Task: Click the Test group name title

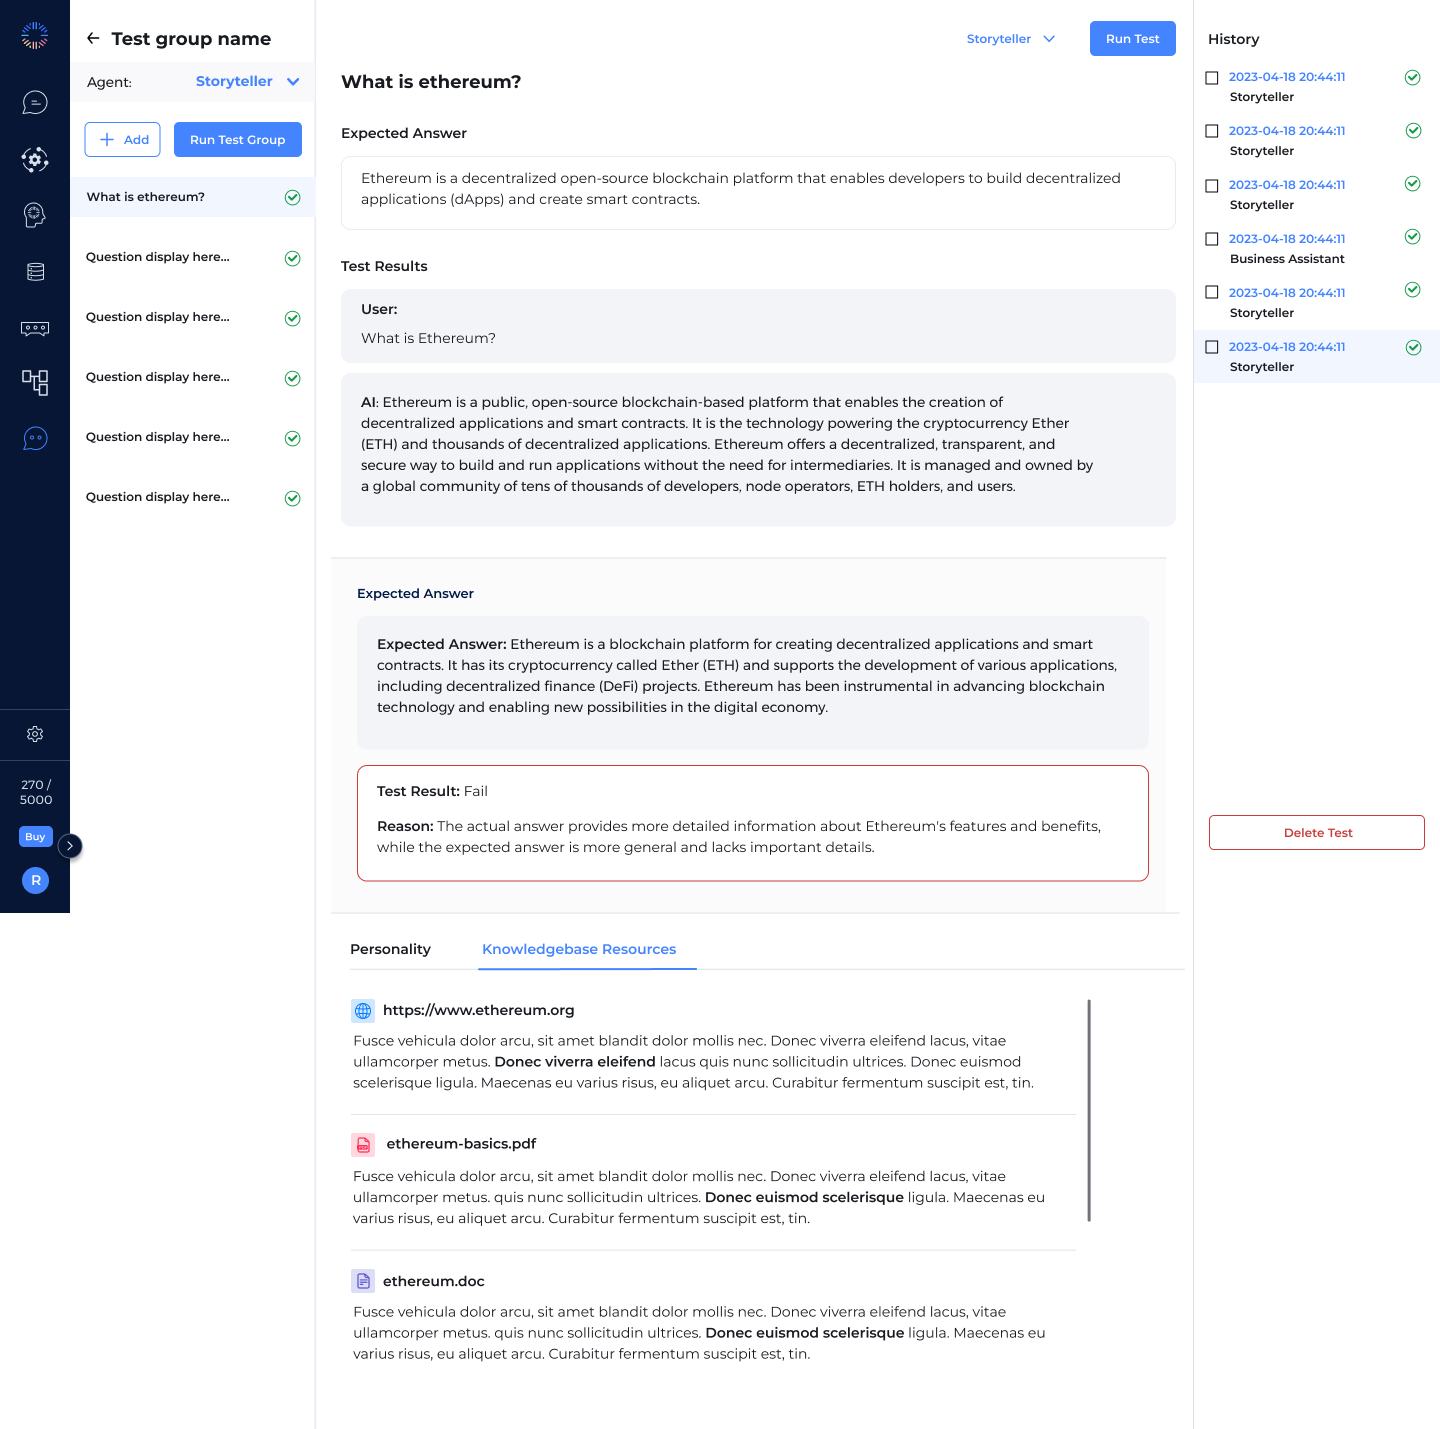Action: pyautogui.click(x=191, y=39)
